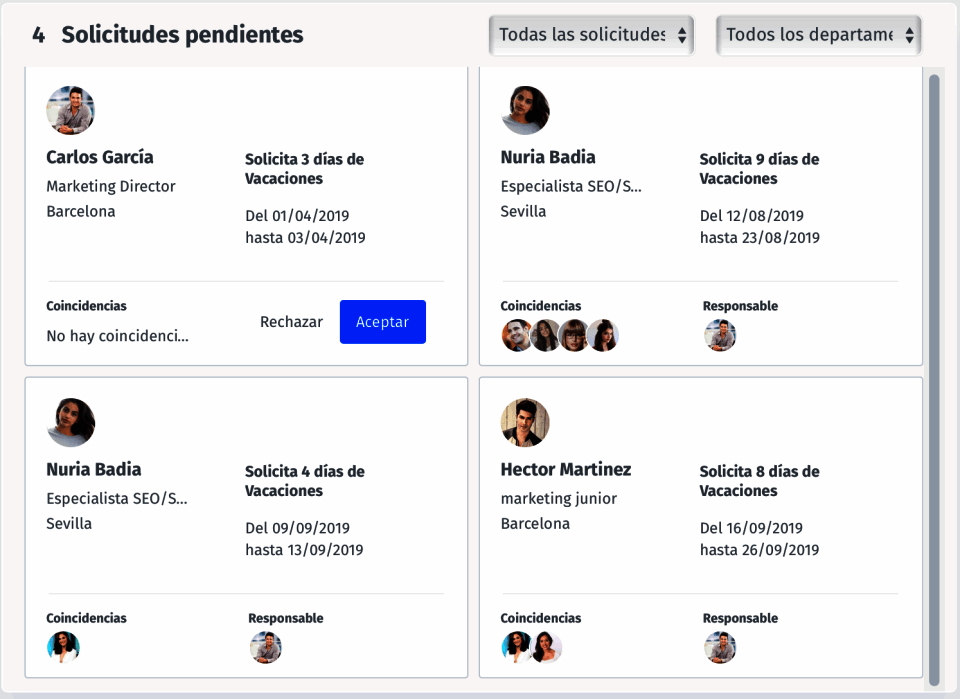Screen dimensions: 960x699
Task: Open the 'Todas las solicitudes' dropdown
Action: [x=592, y=35]
